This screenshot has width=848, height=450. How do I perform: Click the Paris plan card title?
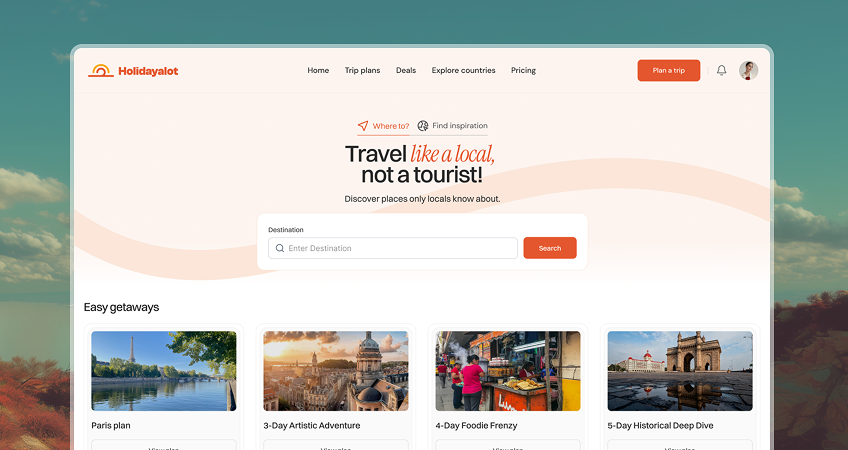111,426
